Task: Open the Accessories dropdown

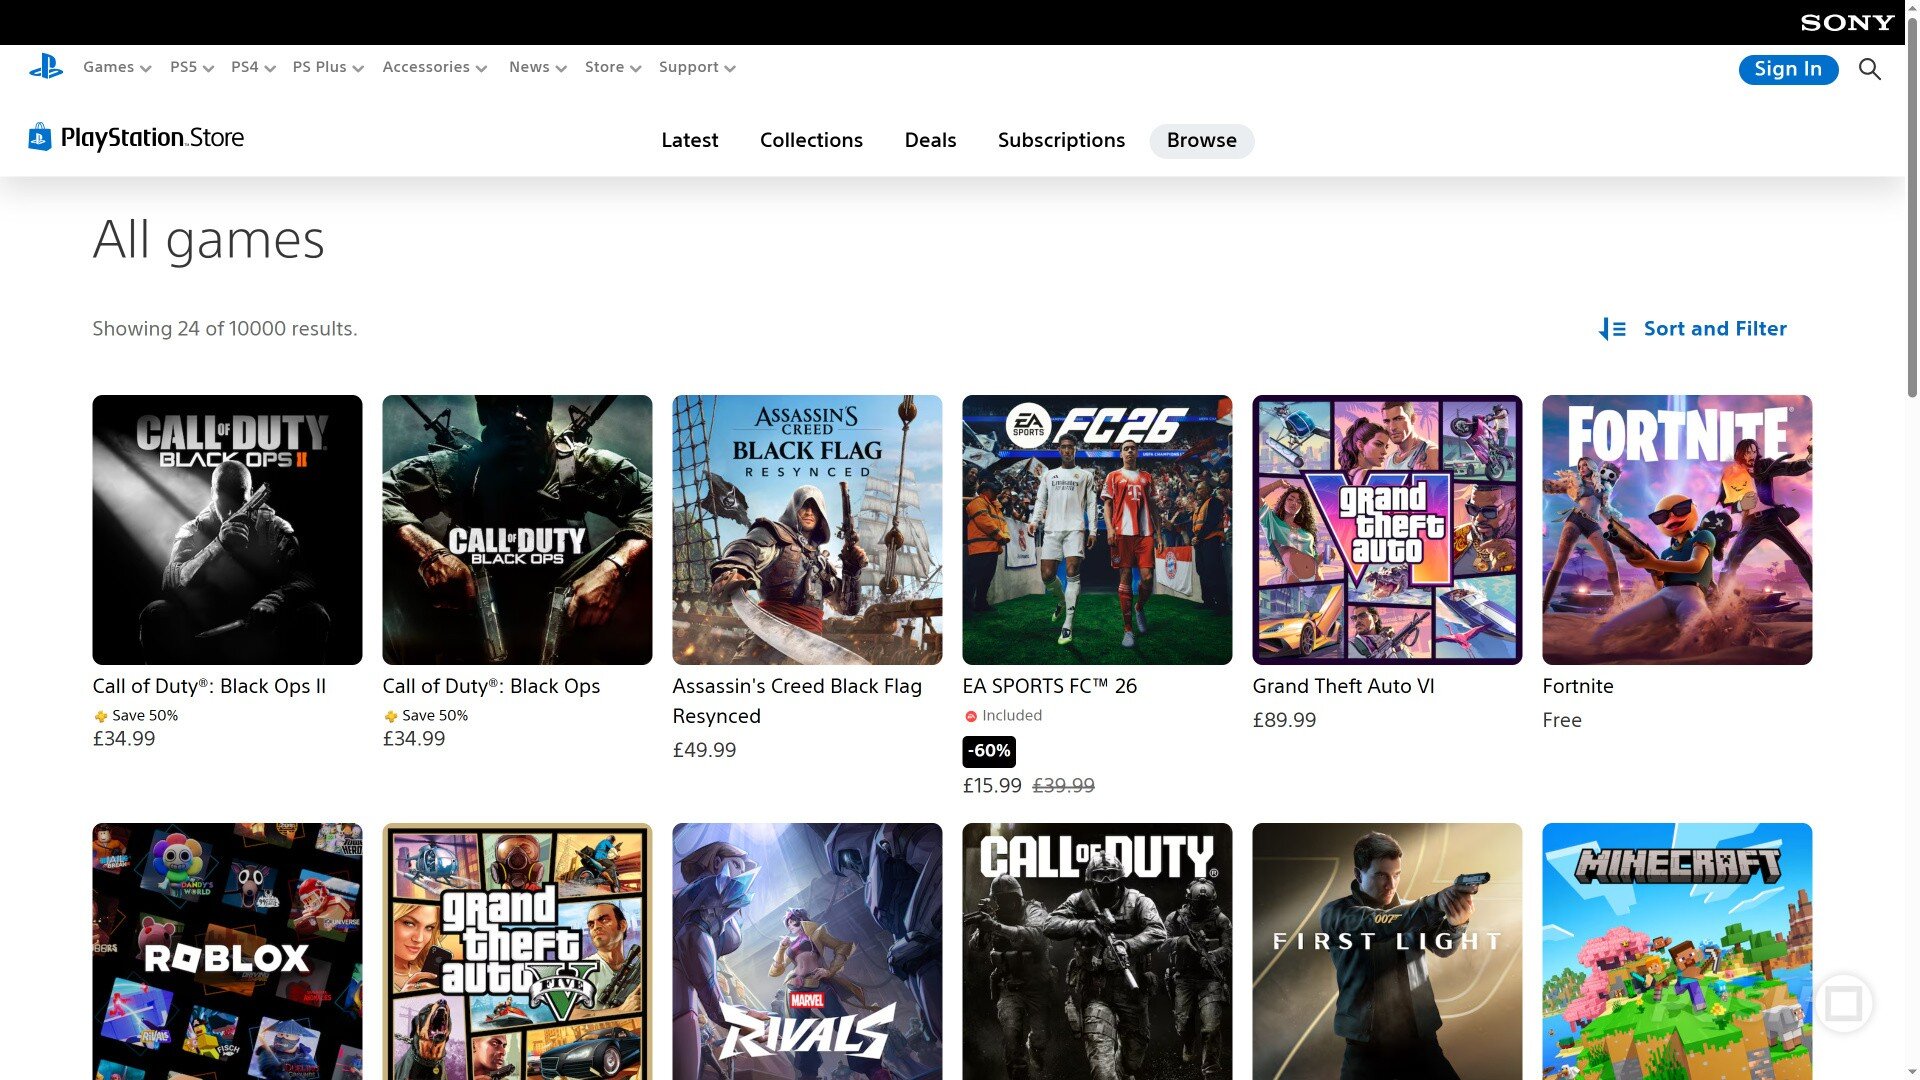Action: point(435,67)
